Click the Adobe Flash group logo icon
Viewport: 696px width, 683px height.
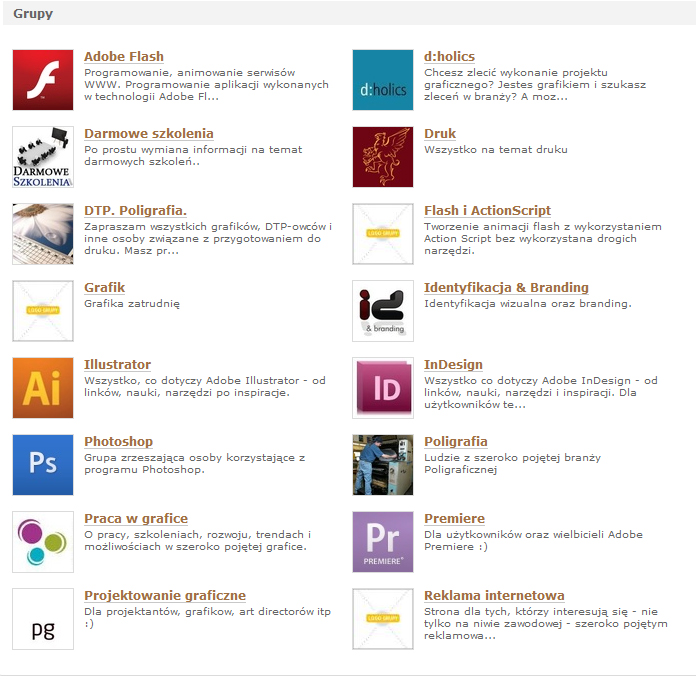(43, 80)
